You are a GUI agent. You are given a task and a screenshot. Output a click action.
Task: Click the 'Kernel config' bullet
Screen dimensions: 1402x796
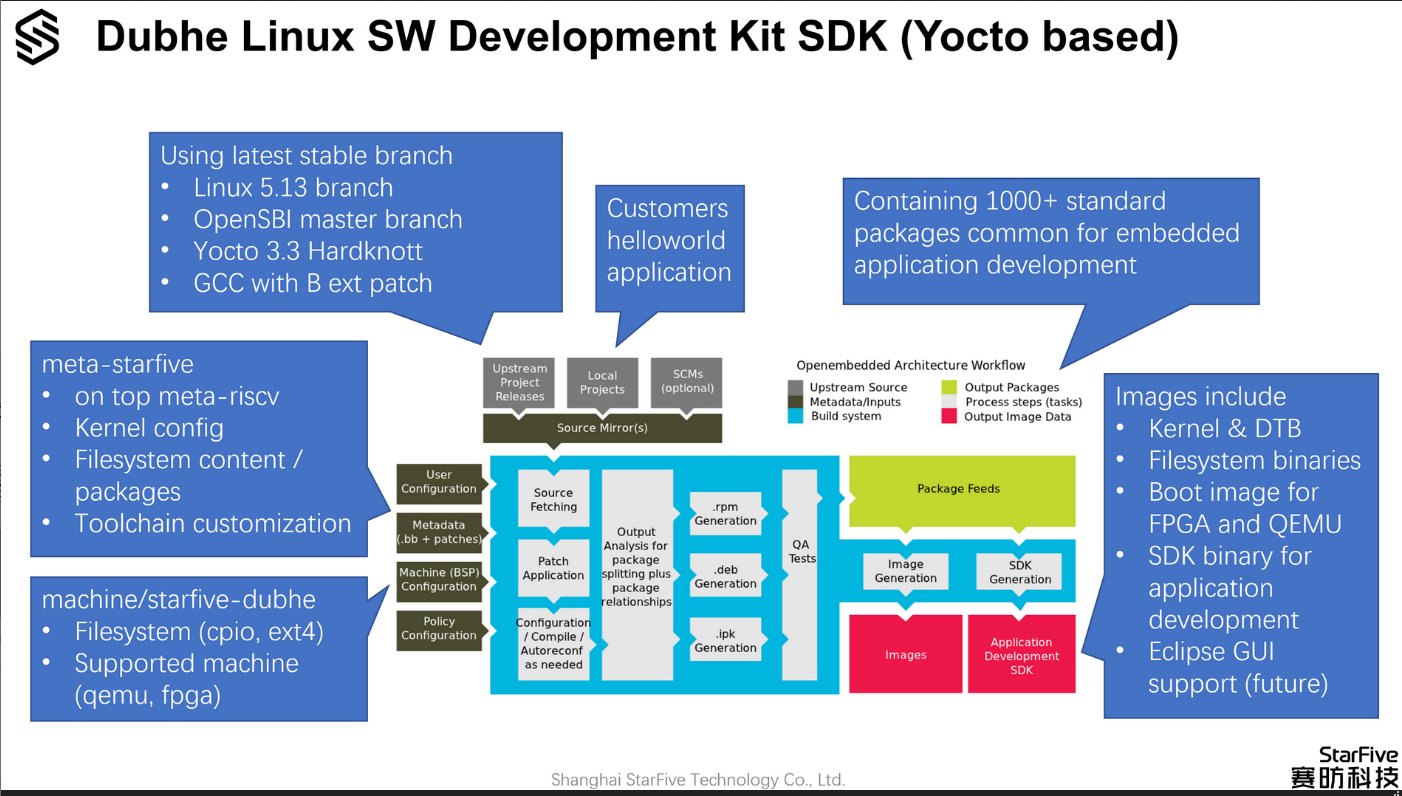click(x=149, y=428)
